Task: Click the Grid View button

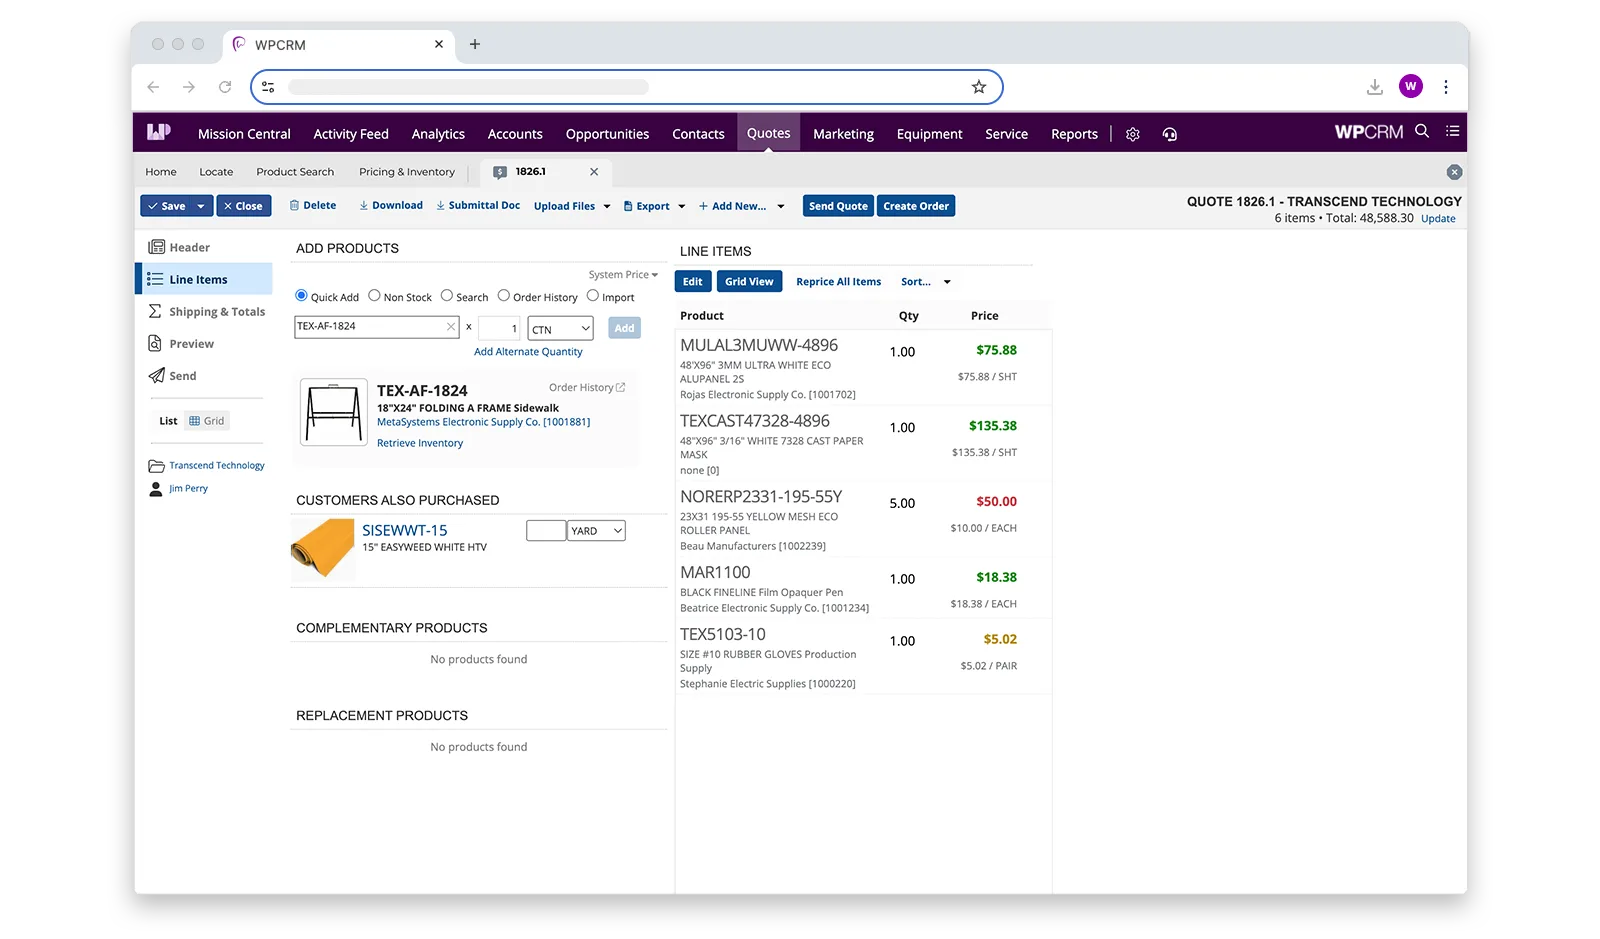Action: [749, 282]
